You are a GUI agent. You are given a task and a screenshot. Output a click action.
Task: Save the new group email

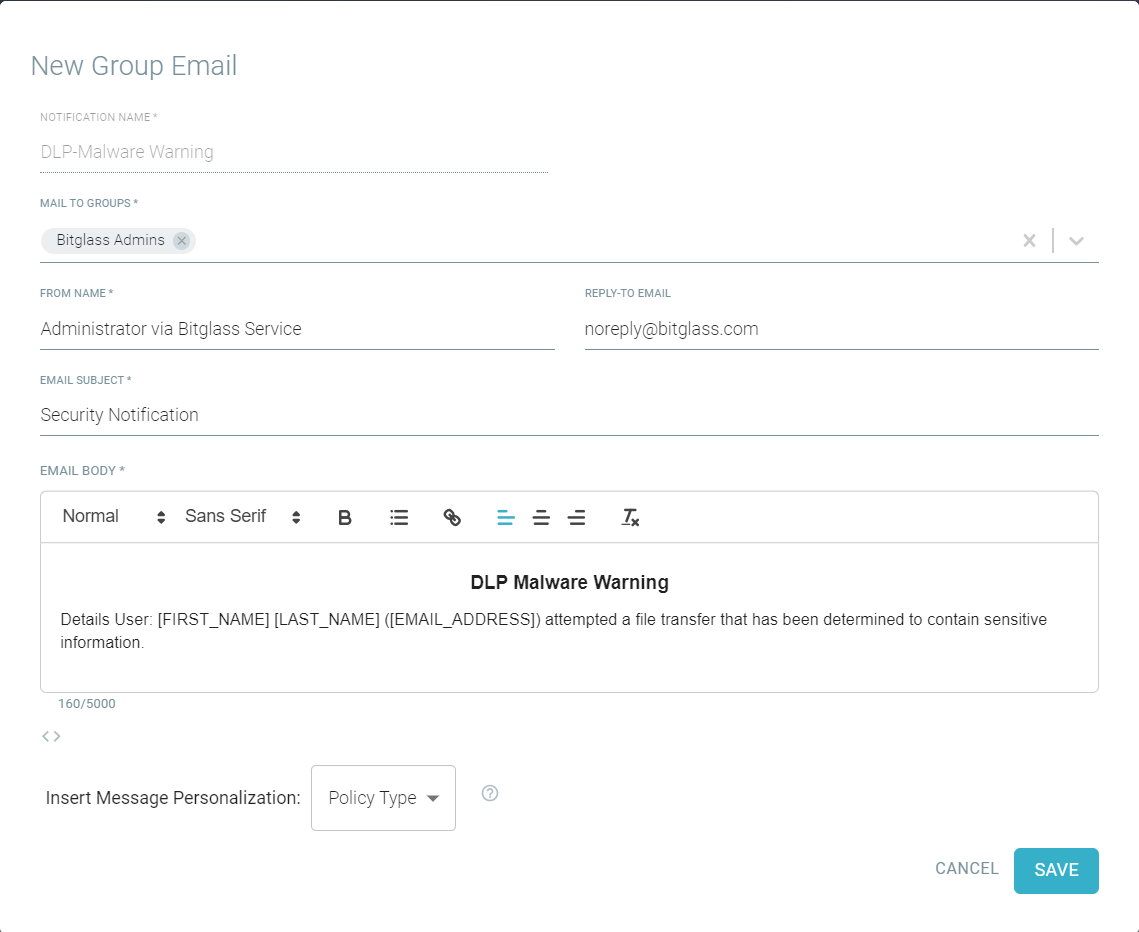click(x=1056, y=870)
